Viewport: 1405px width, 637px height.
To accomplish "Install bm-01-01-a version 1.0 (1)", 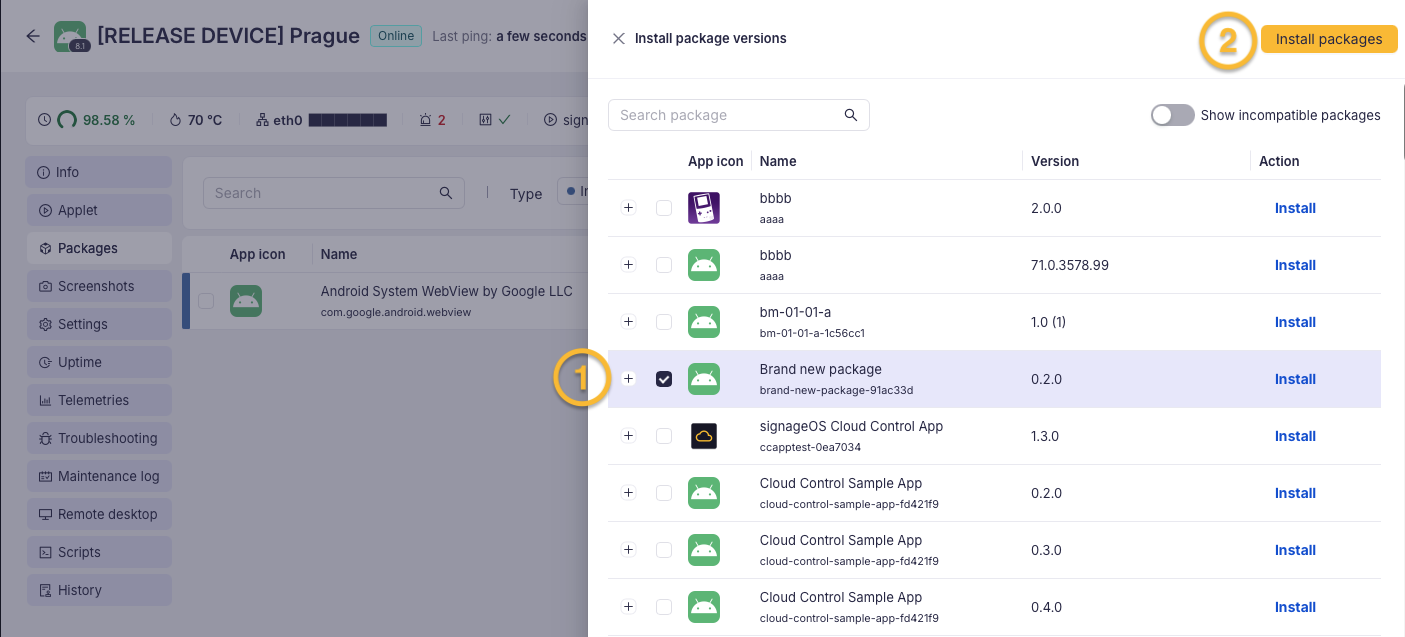I will [x=1295, y=322].
